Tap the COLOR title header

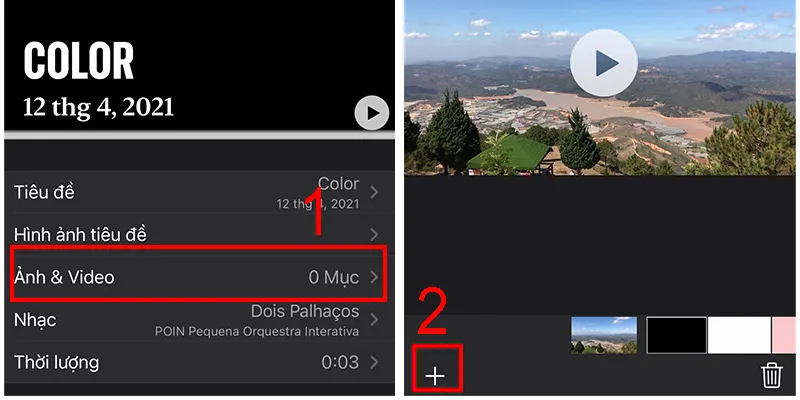click(x=79, y=61)
